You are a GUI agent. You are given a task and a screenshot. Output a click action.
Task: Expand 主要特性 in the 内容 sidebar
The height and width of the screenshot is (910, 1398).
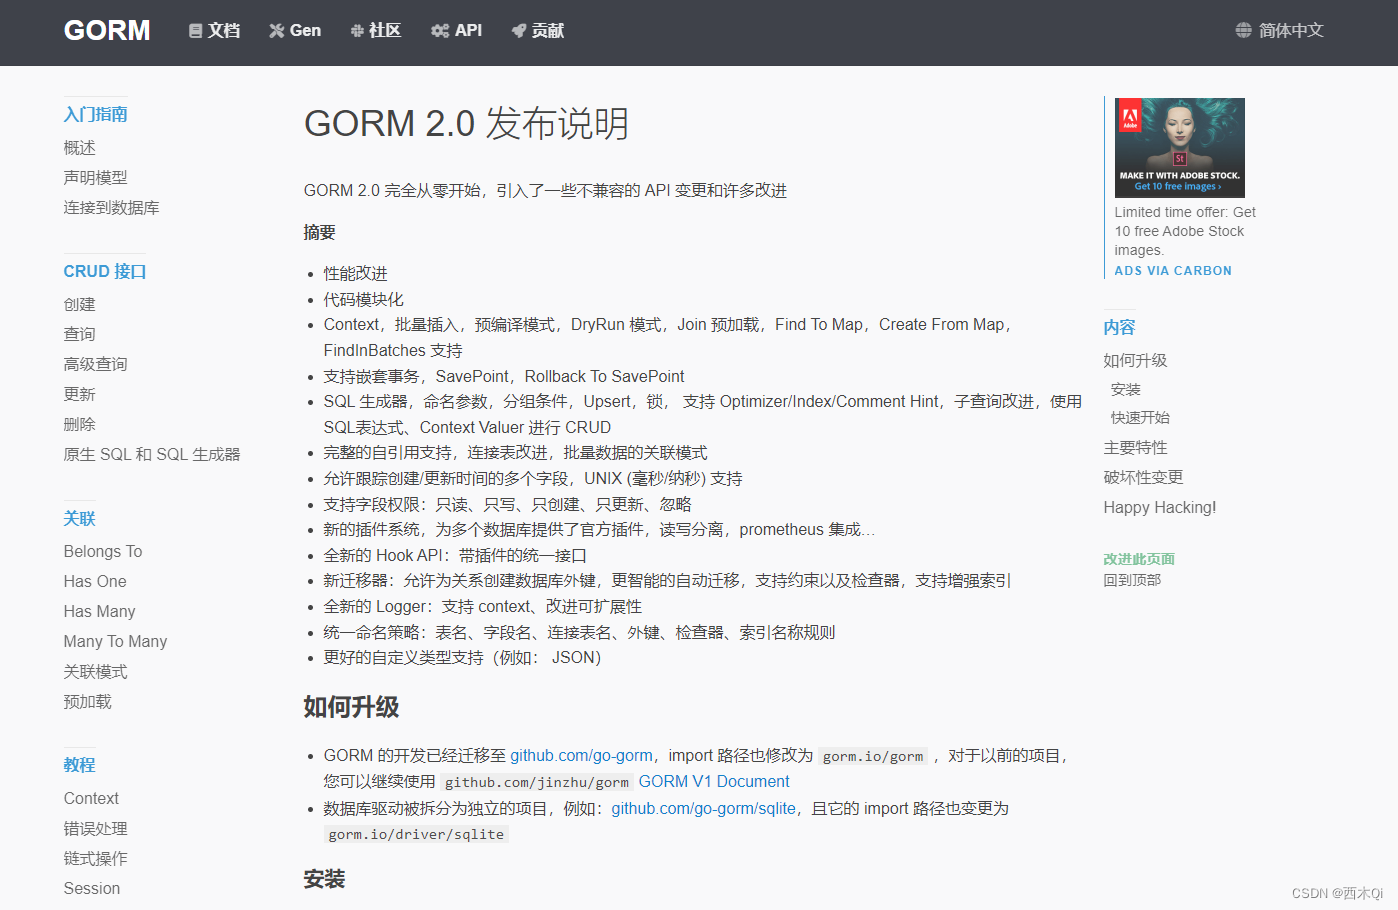(x=1134, y=447)
